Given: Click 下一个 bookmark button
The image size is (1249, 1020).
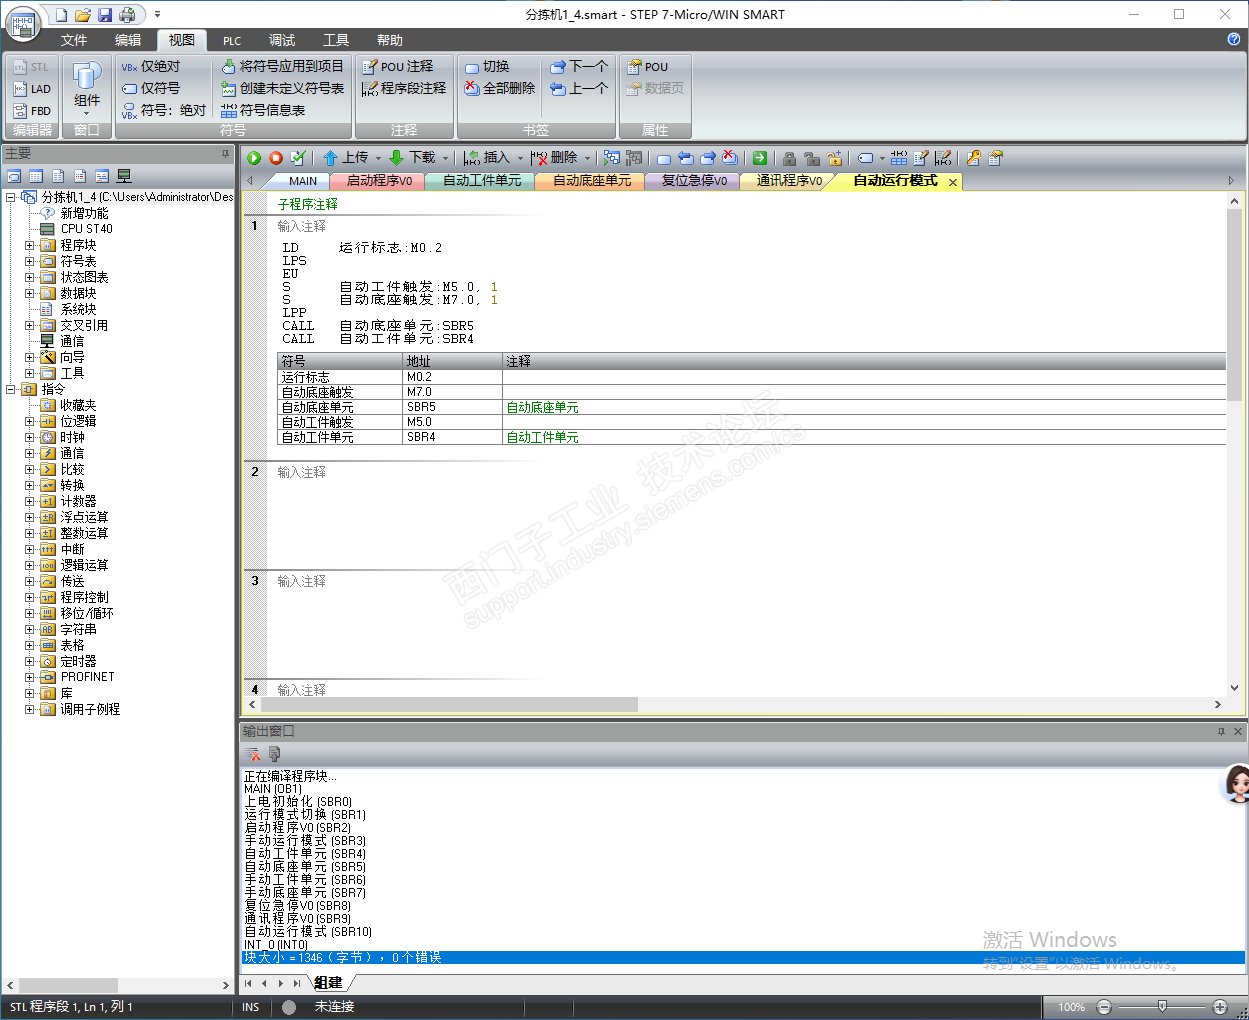Looking at the screenshot, I should 579,66.
